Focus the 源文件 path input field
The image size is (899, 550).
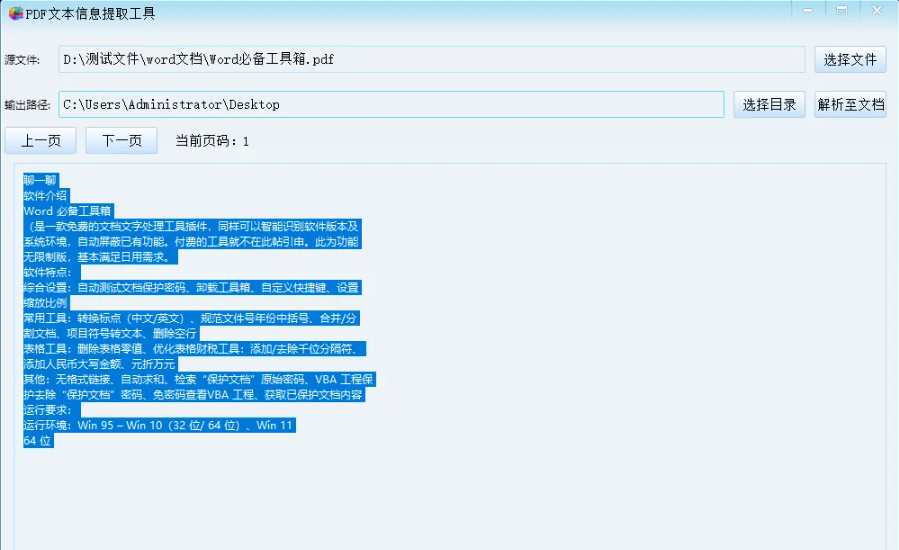[x=432, y=59]
